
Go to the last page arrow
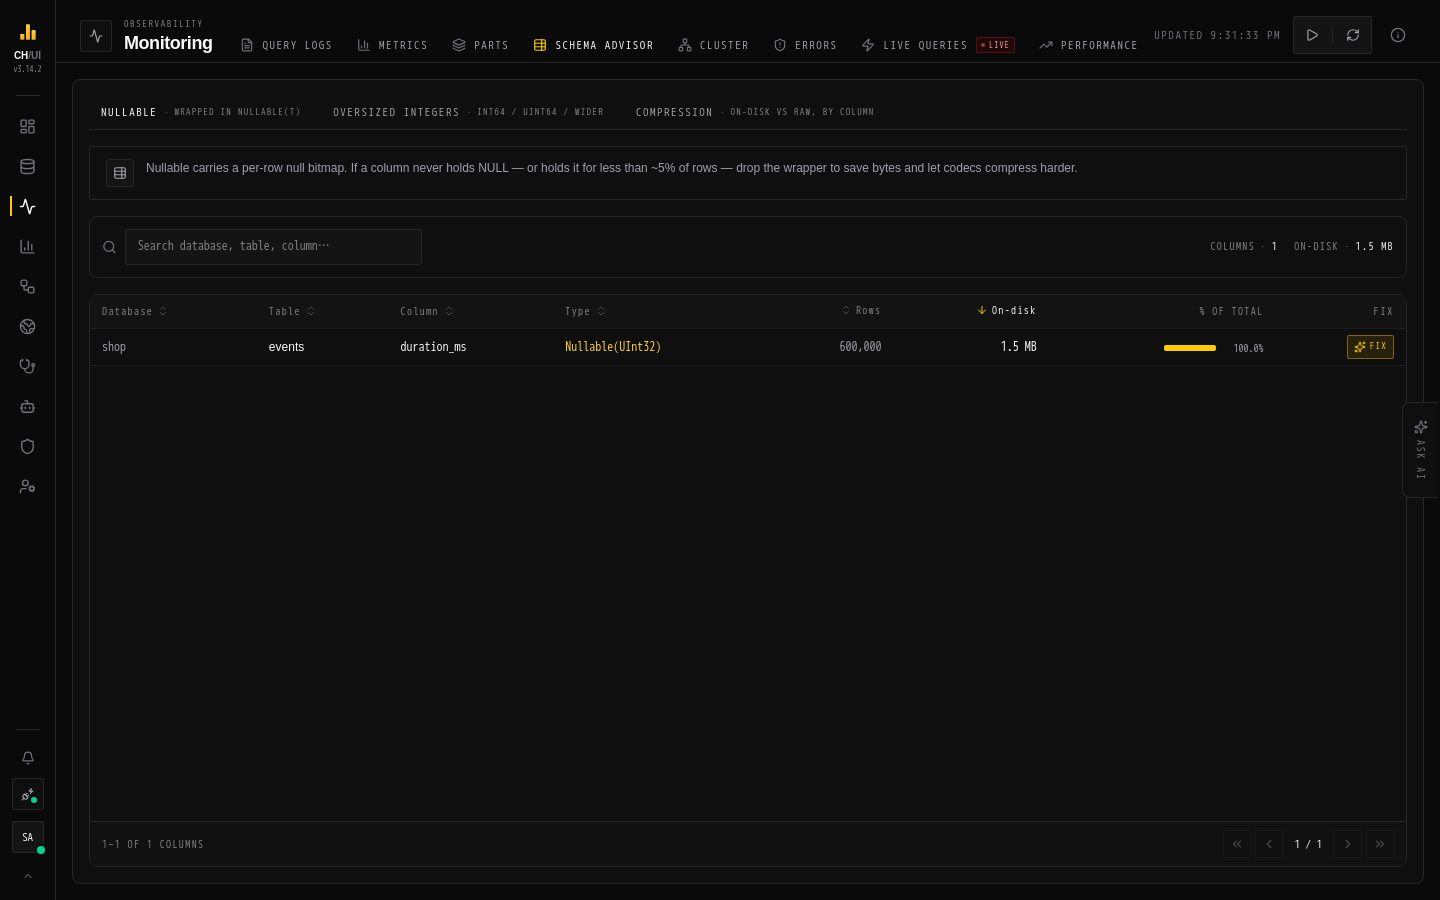(1380, 844)
